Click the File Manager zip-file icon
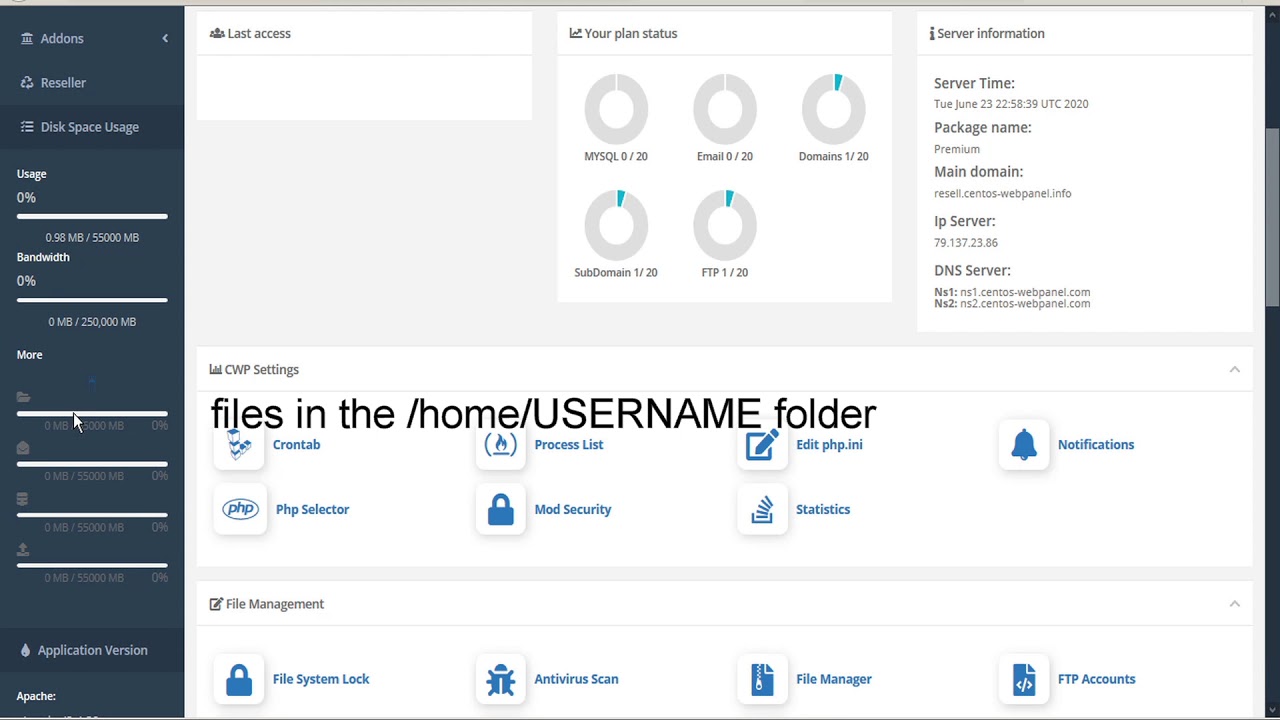1280x720 pixels. (x=762, y=679)
